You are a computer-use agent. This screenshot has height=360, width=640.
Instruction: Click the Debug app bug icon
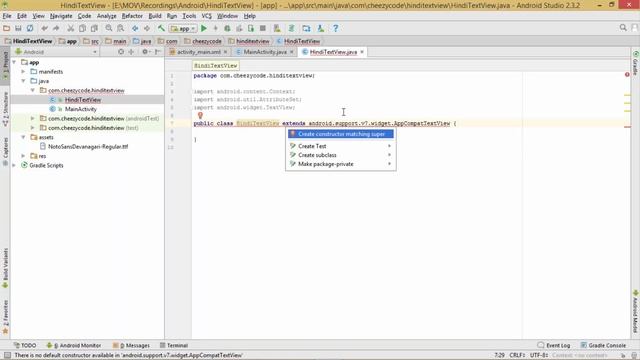(227, 29)
